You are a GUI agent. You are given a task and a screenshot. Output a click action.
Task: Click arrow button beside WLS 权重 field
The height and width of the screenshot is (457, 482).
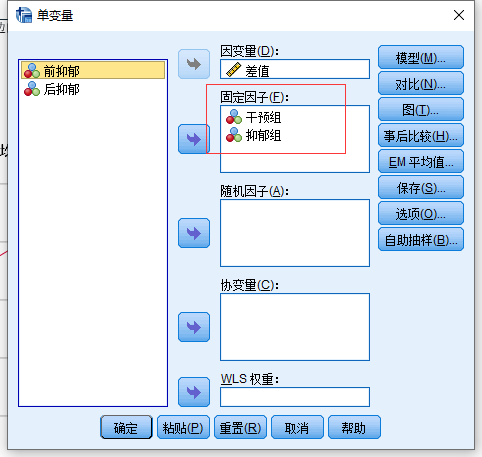tap(194, 392)
